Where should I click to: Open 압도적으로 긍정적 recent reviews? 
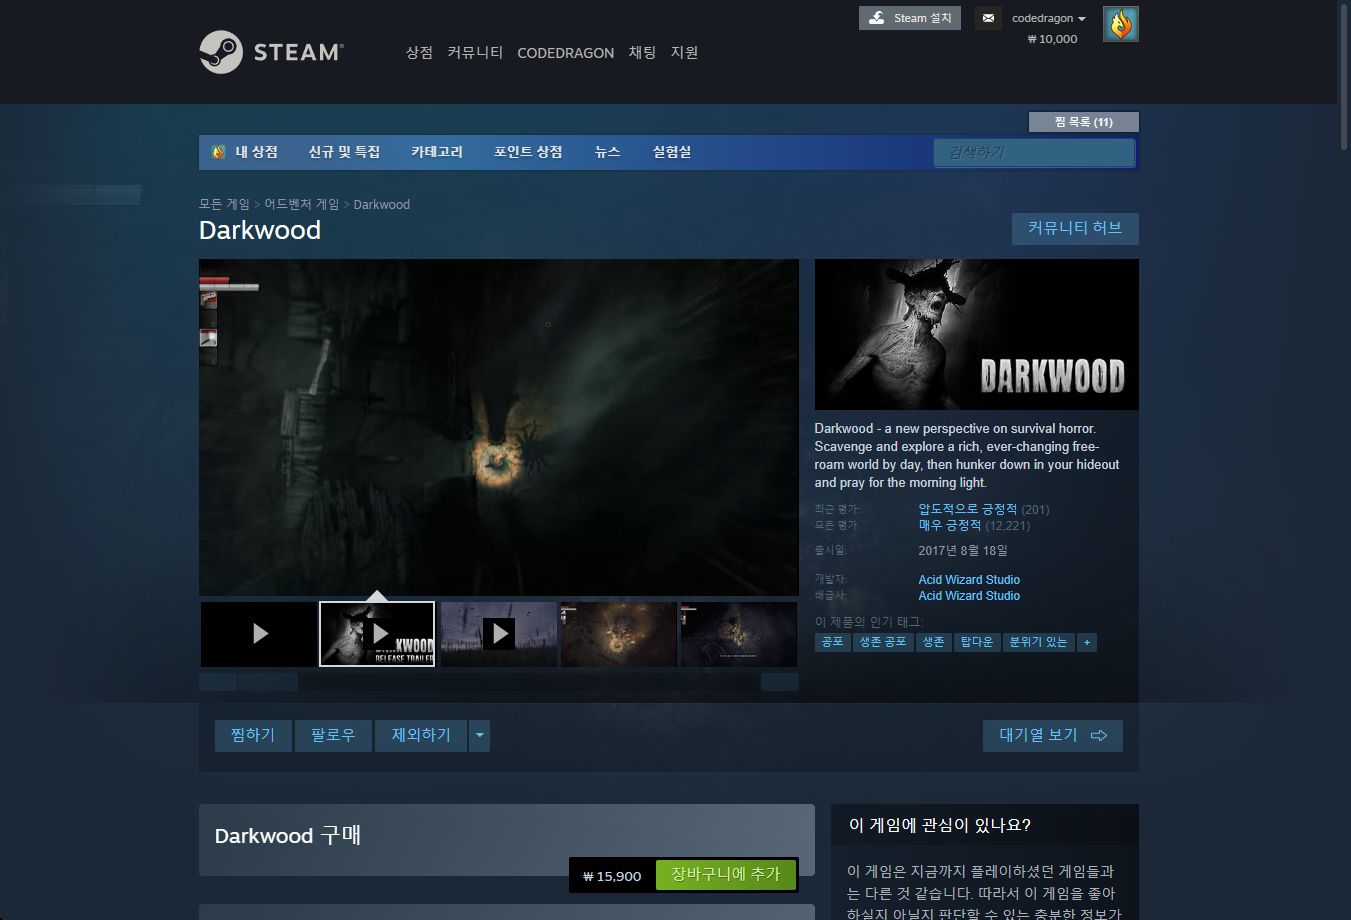tap(968, 509)
